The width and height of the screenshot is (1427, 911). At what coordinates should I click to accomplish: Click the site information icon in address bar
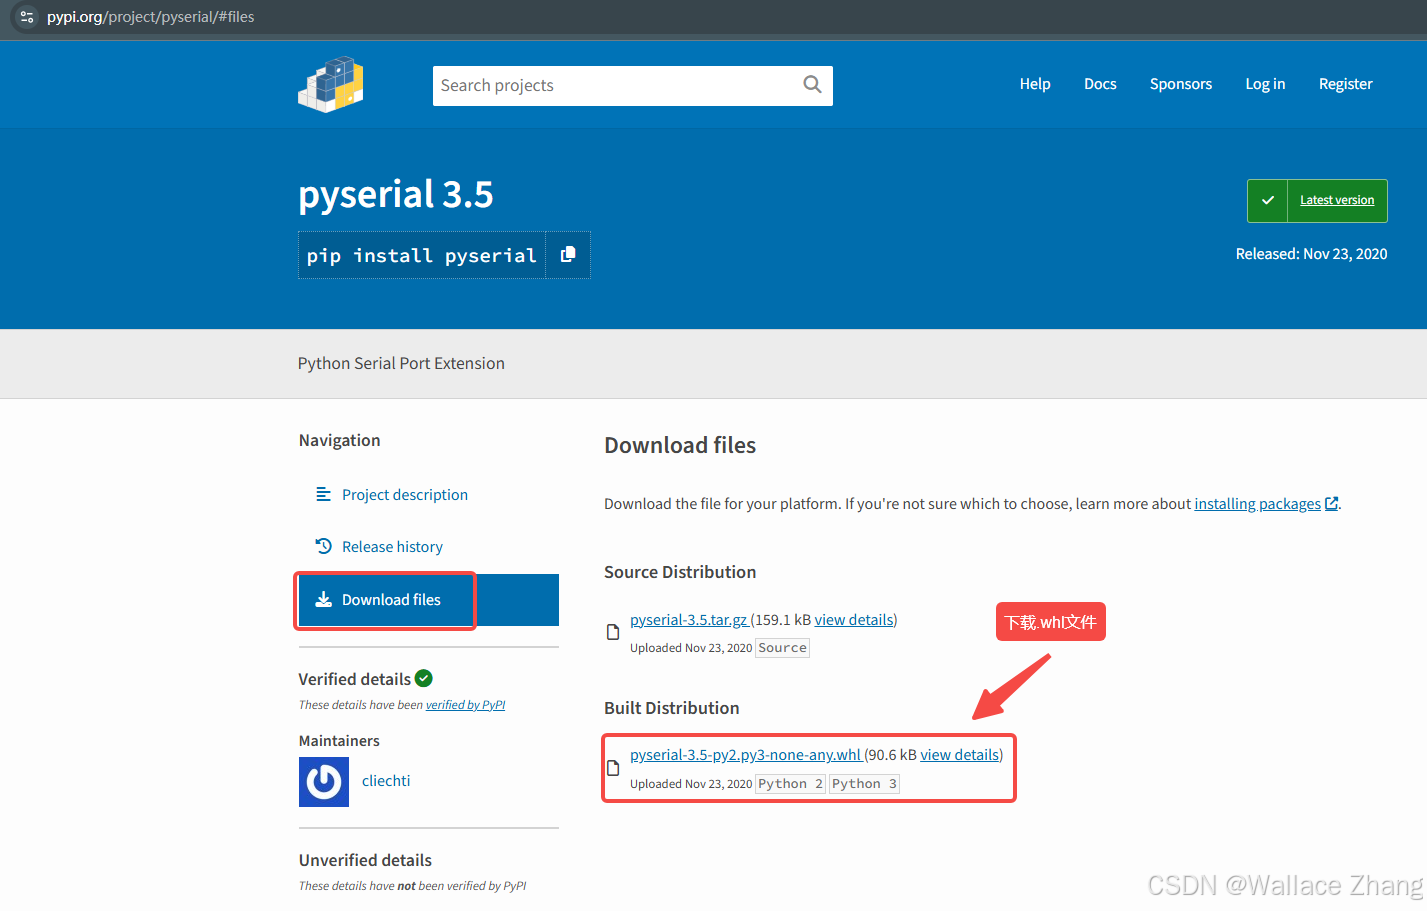27,17
